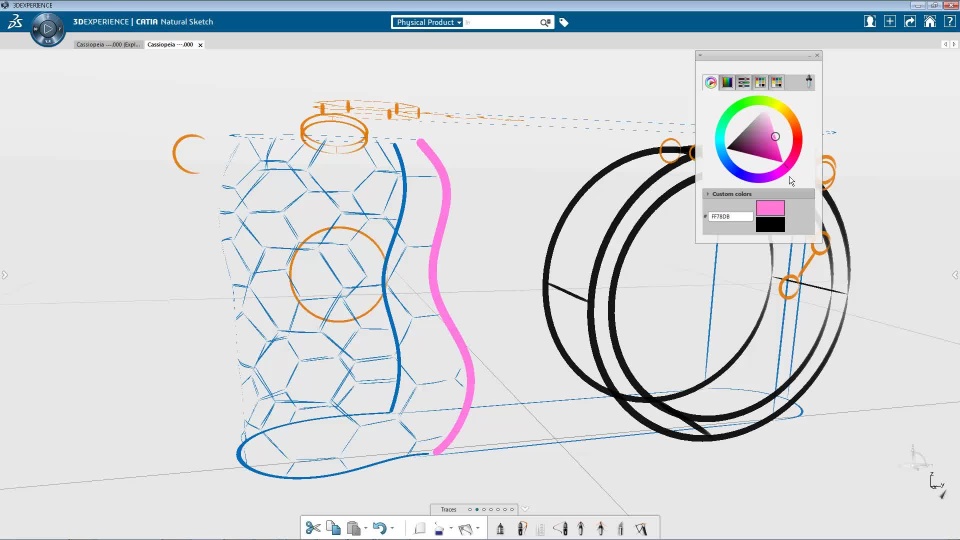The width and height of the screenshot is (960, 540).
Task: Select the gray marker tool
Action: pyautogui.click(x=621, y=528)
